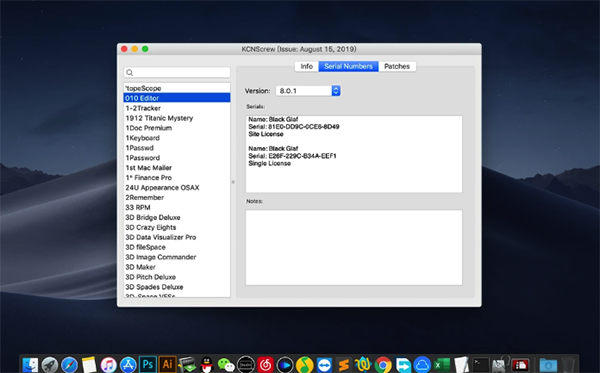This screenshot has width=600, height=373.
Task: Launch Microsoft Excel from the dock
Action: [442, 365]
